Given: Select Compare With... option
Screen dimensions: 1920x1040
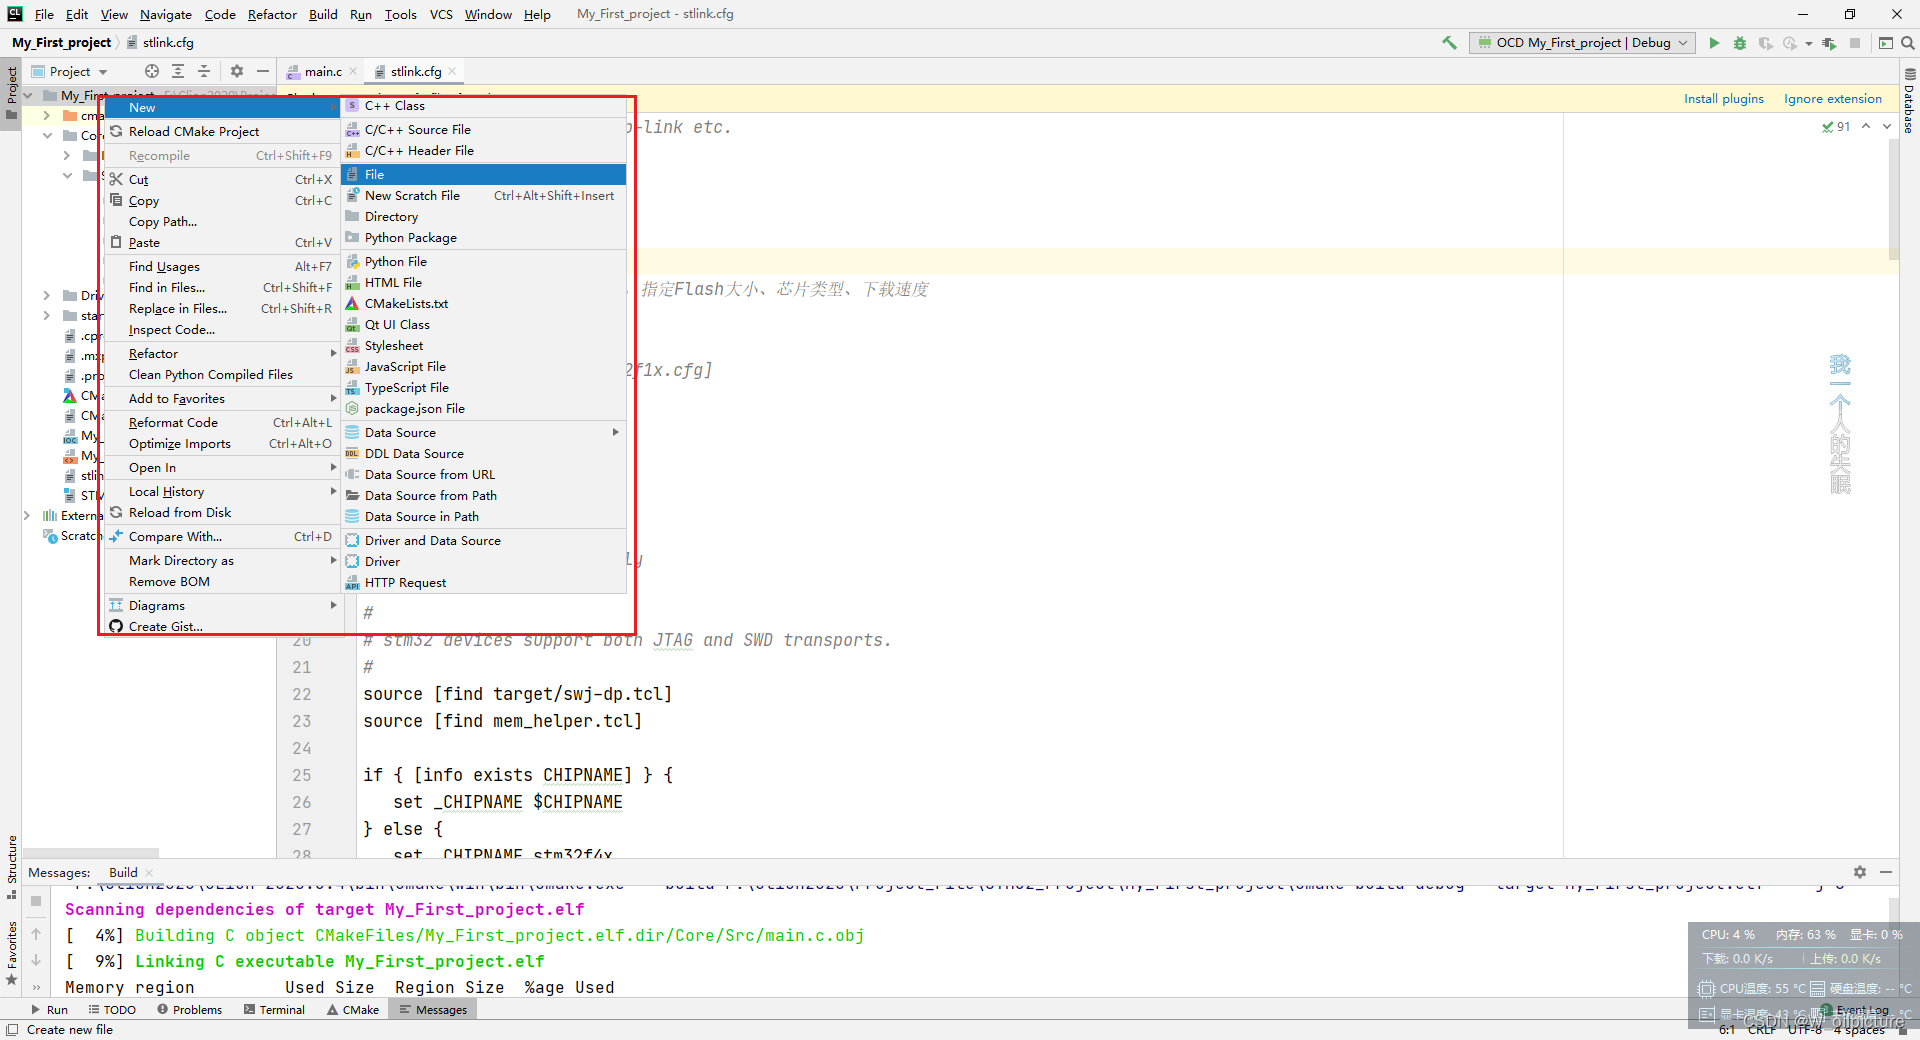Looking at the screenshot, I should pos(223,537).
